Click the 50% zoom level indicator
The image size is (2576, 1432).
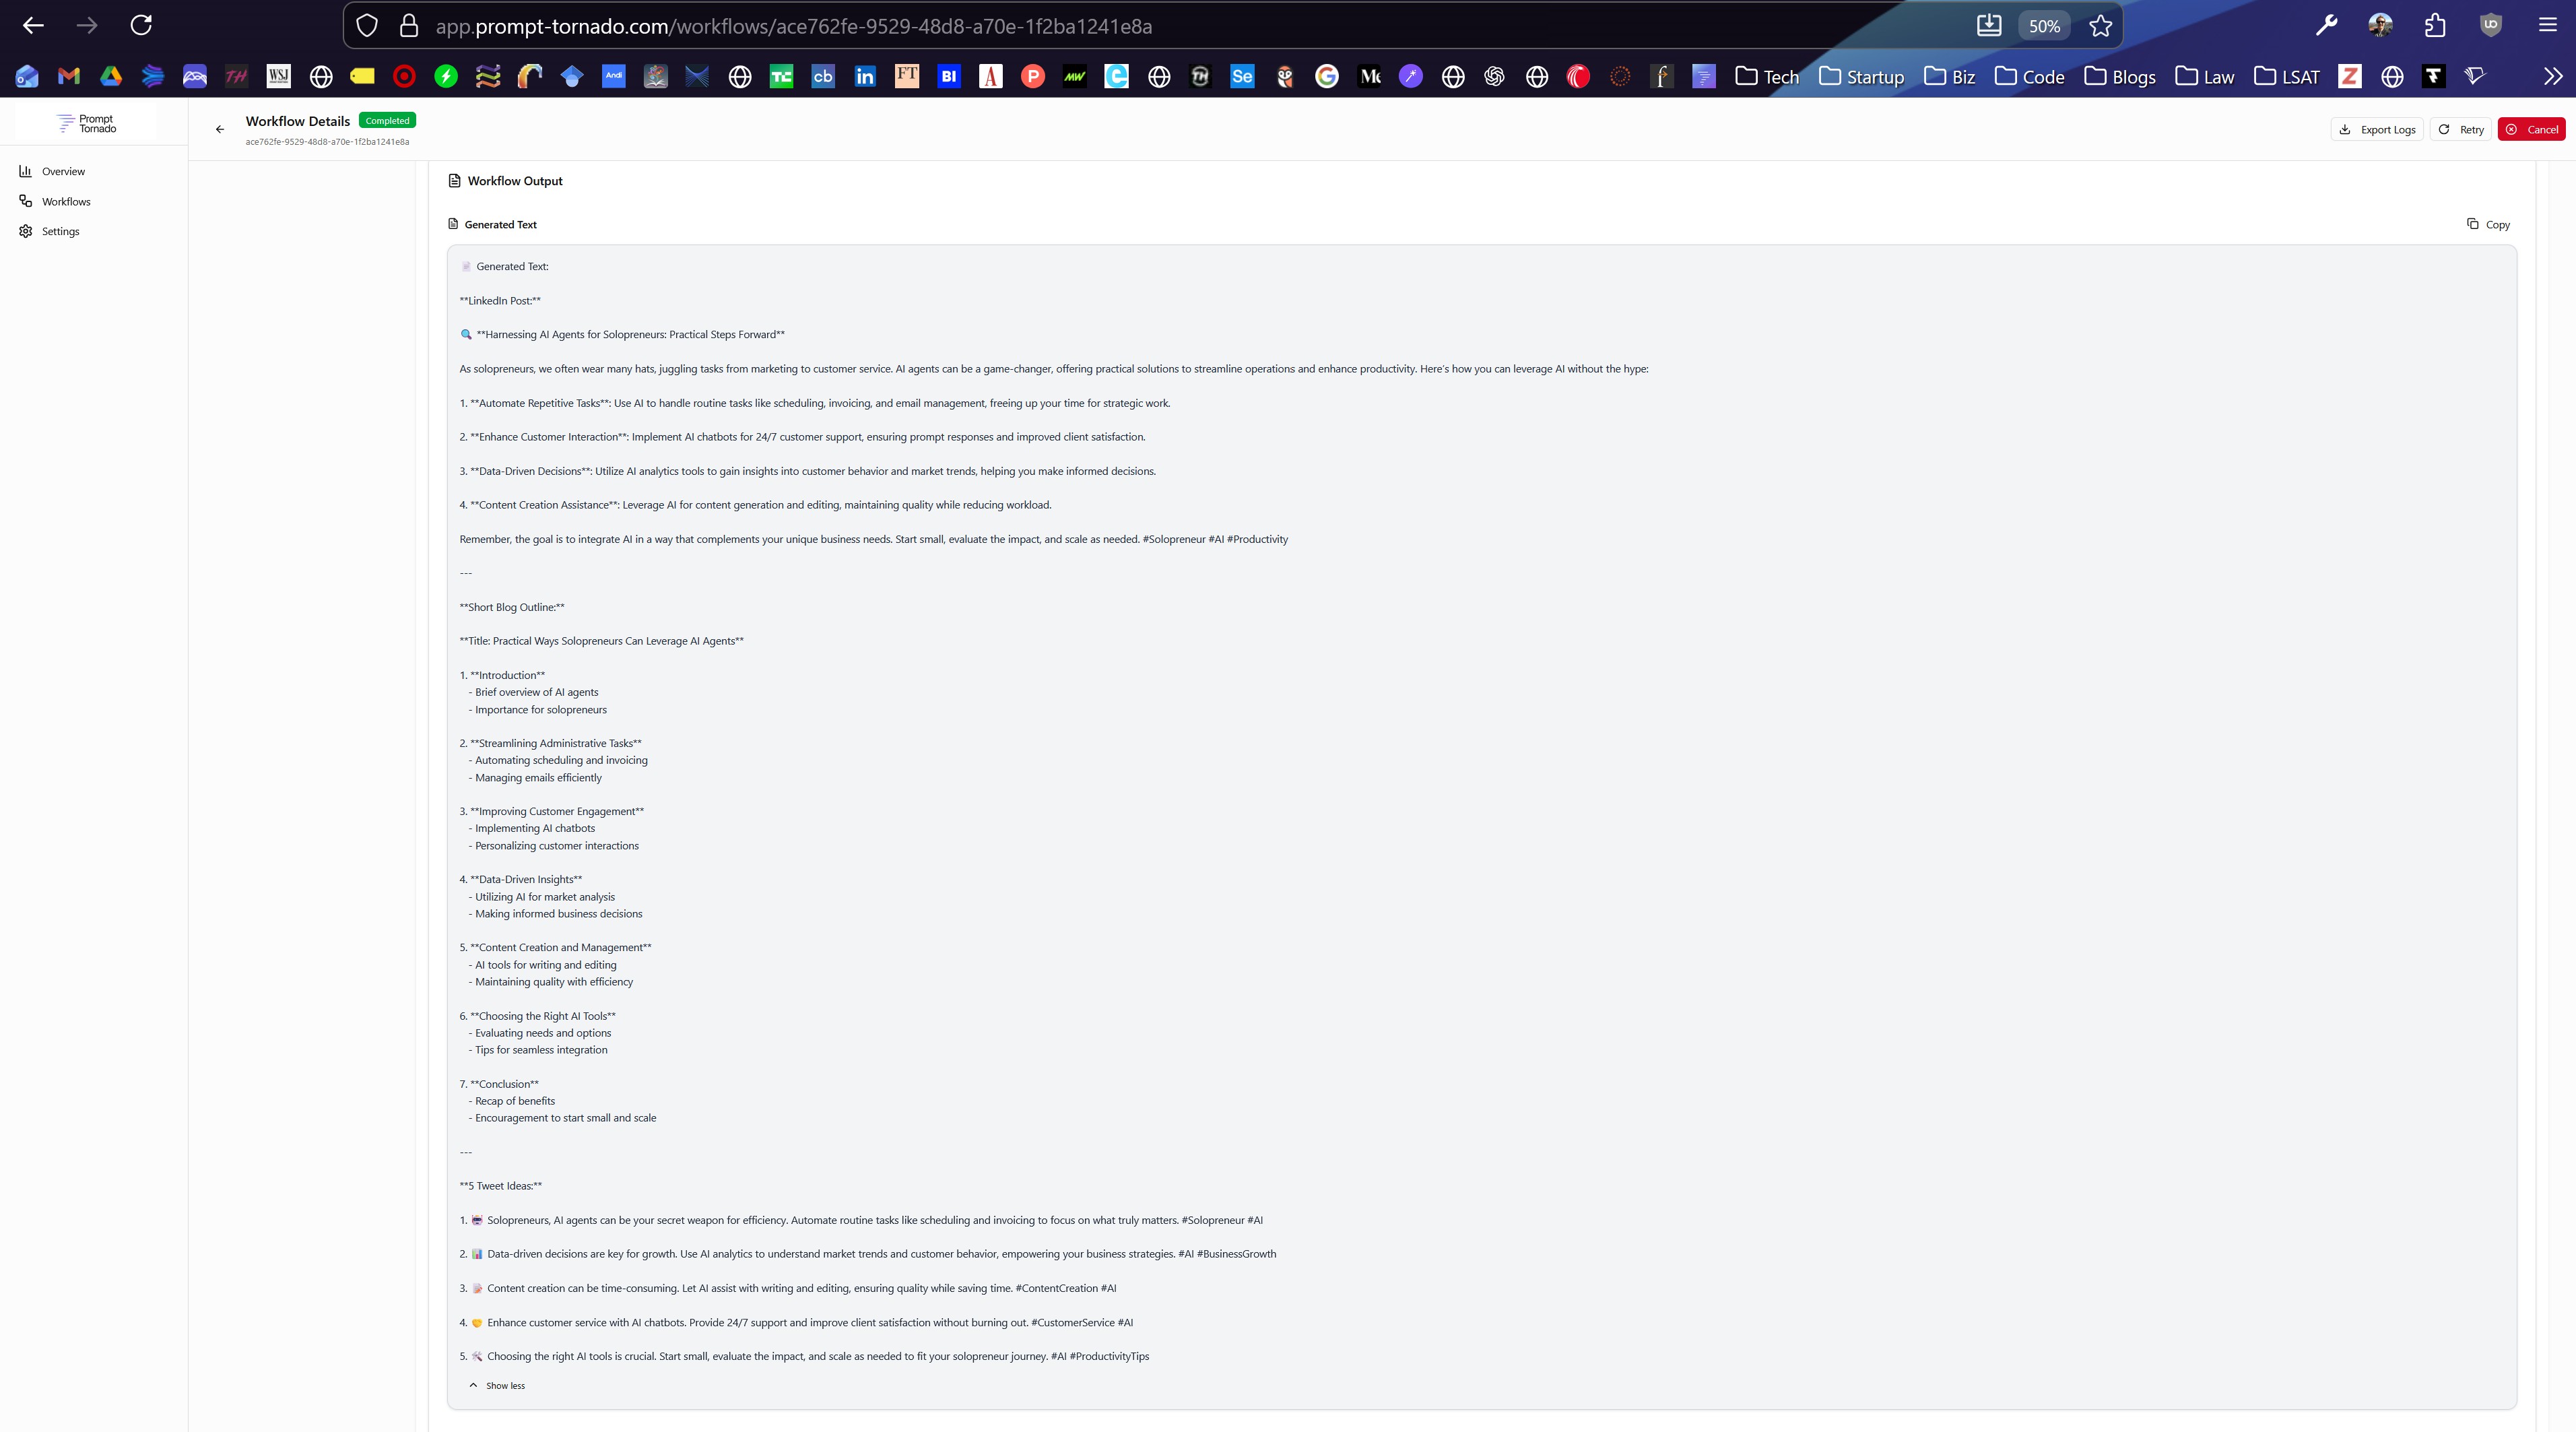click(x=2044, y=26)
